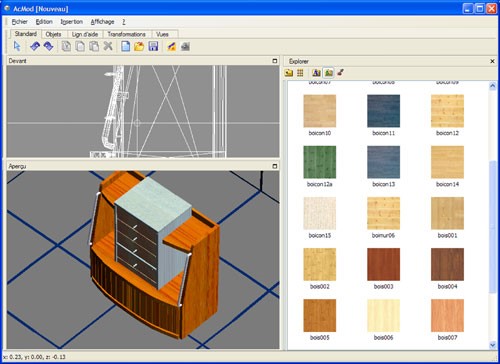The width and height of the screenshot is (500, 364).
Task: Click the Aperçu panel title
Action: click(17, 166)
